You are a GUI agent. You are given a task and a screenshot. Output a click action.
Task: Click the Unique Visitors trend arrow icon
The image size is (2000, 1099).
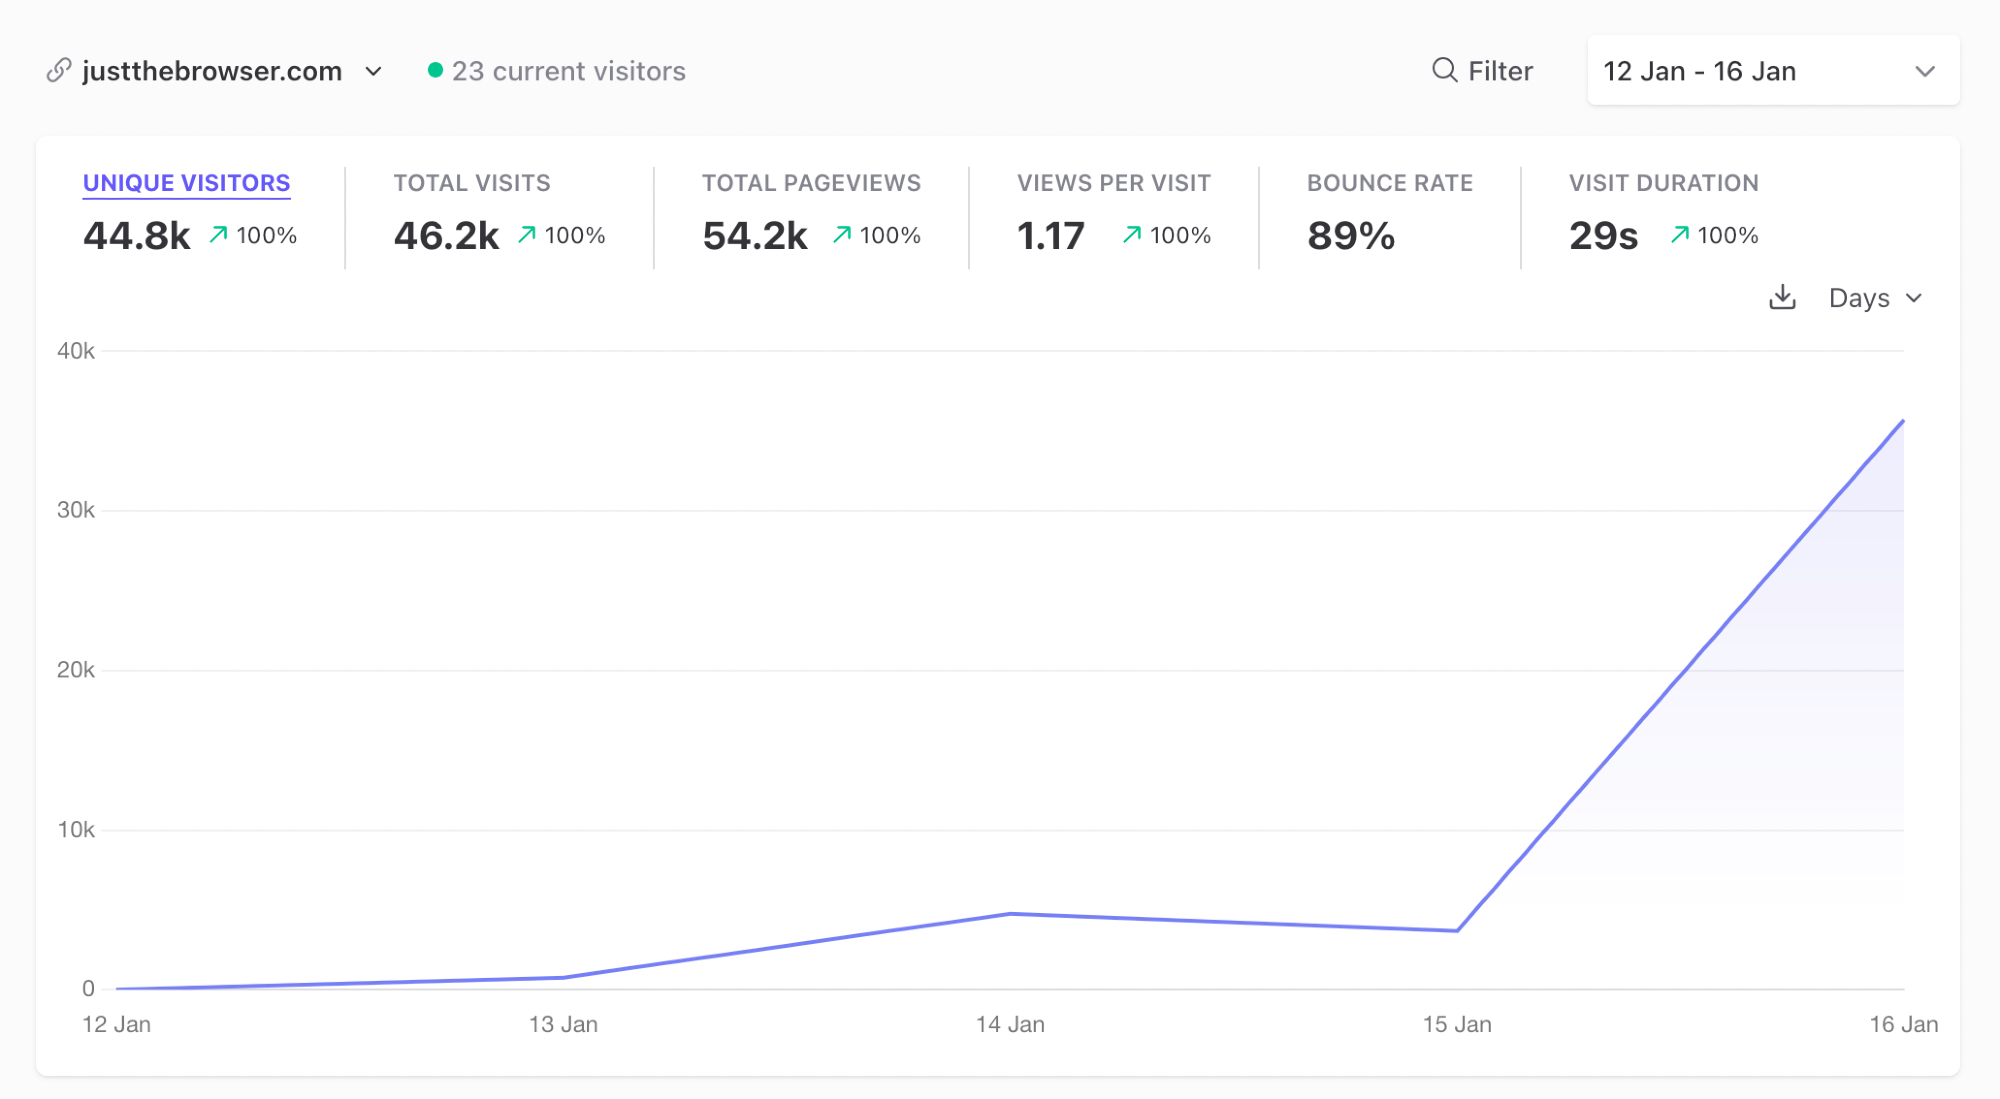(218, 235)
